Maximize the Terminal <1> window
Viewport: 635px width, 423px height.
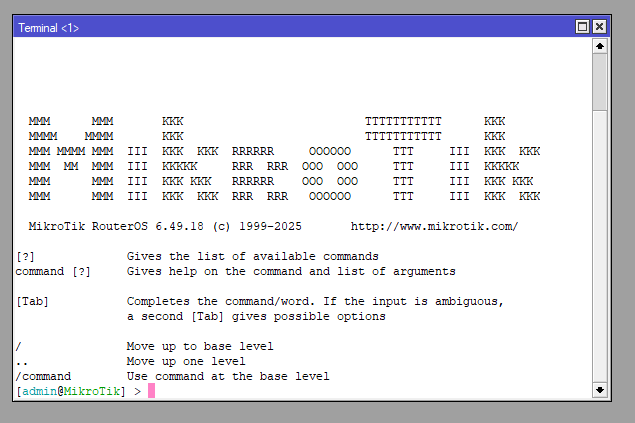point(582,27)
